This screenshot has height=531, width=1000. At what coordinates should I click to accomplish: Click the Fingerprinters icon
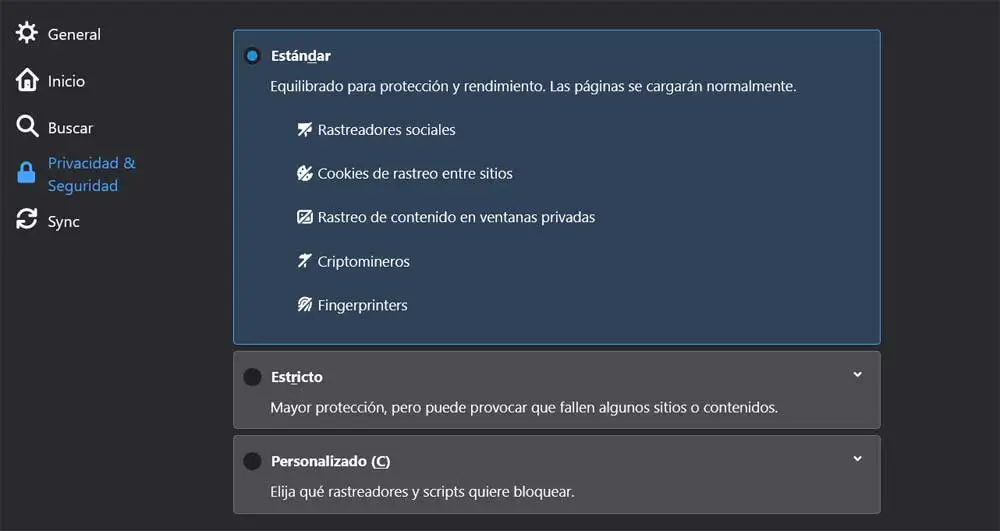tap(305, 306)
